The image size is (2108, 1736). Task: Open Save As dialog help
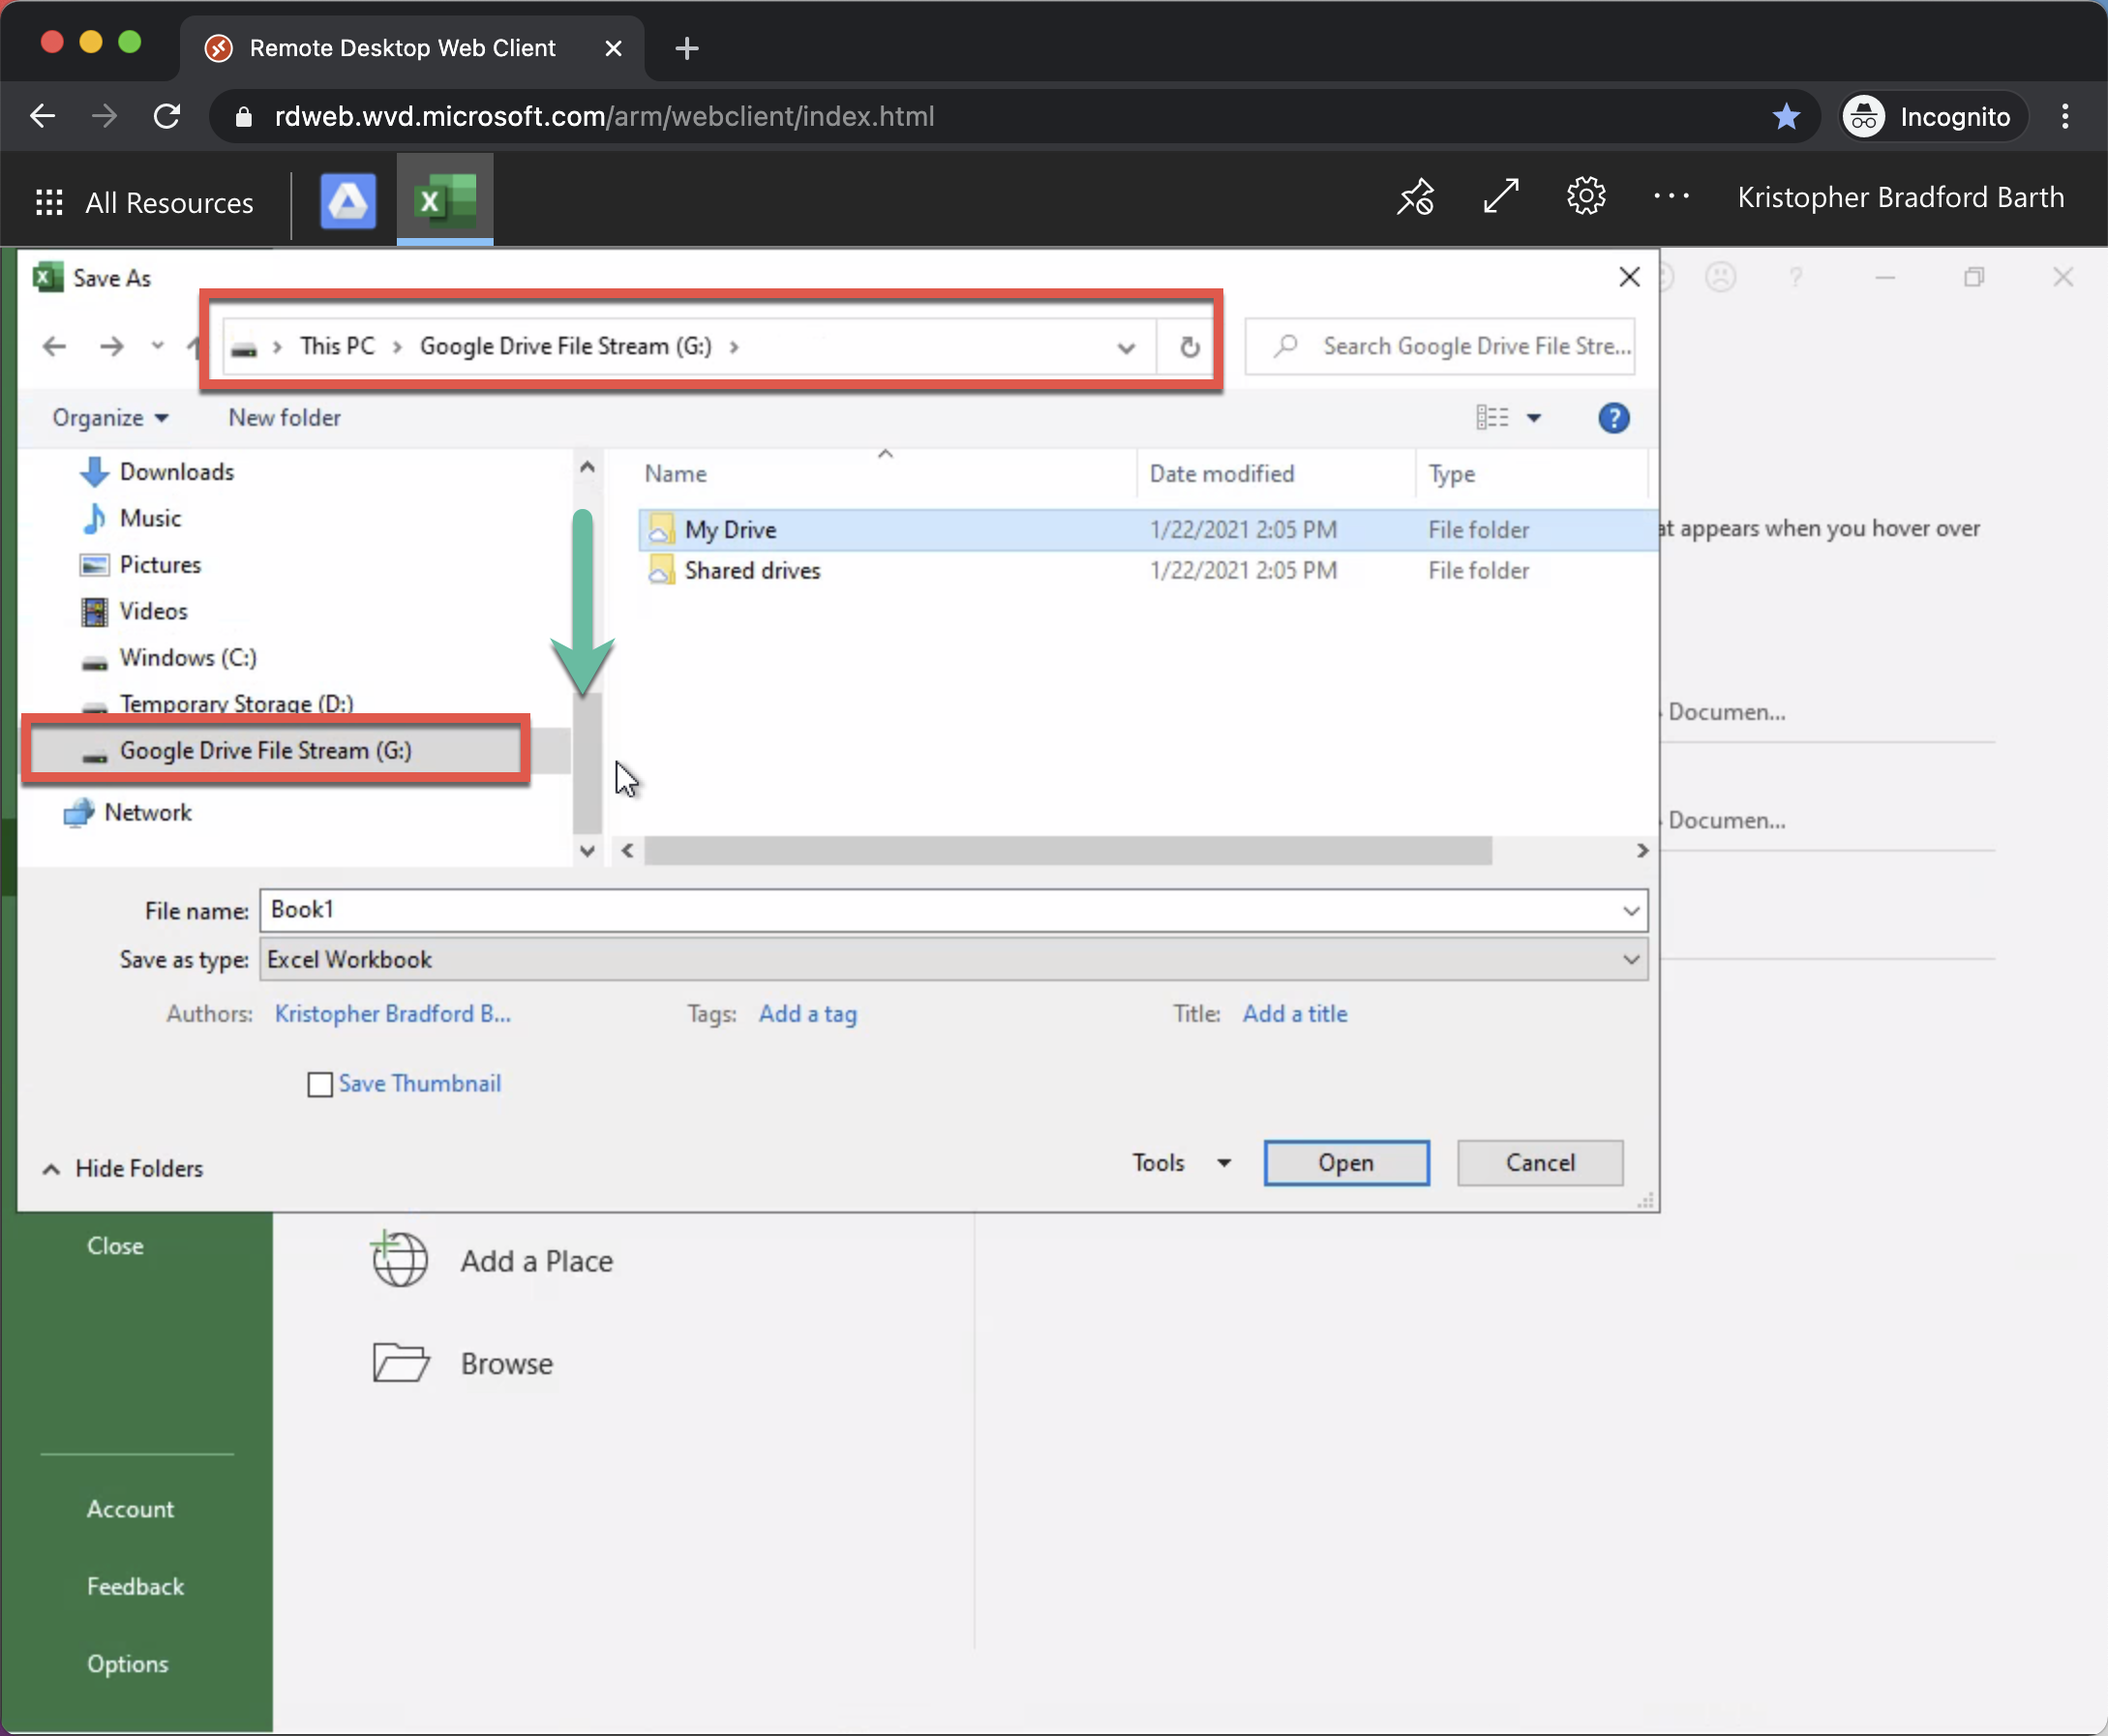[1613, 418]
